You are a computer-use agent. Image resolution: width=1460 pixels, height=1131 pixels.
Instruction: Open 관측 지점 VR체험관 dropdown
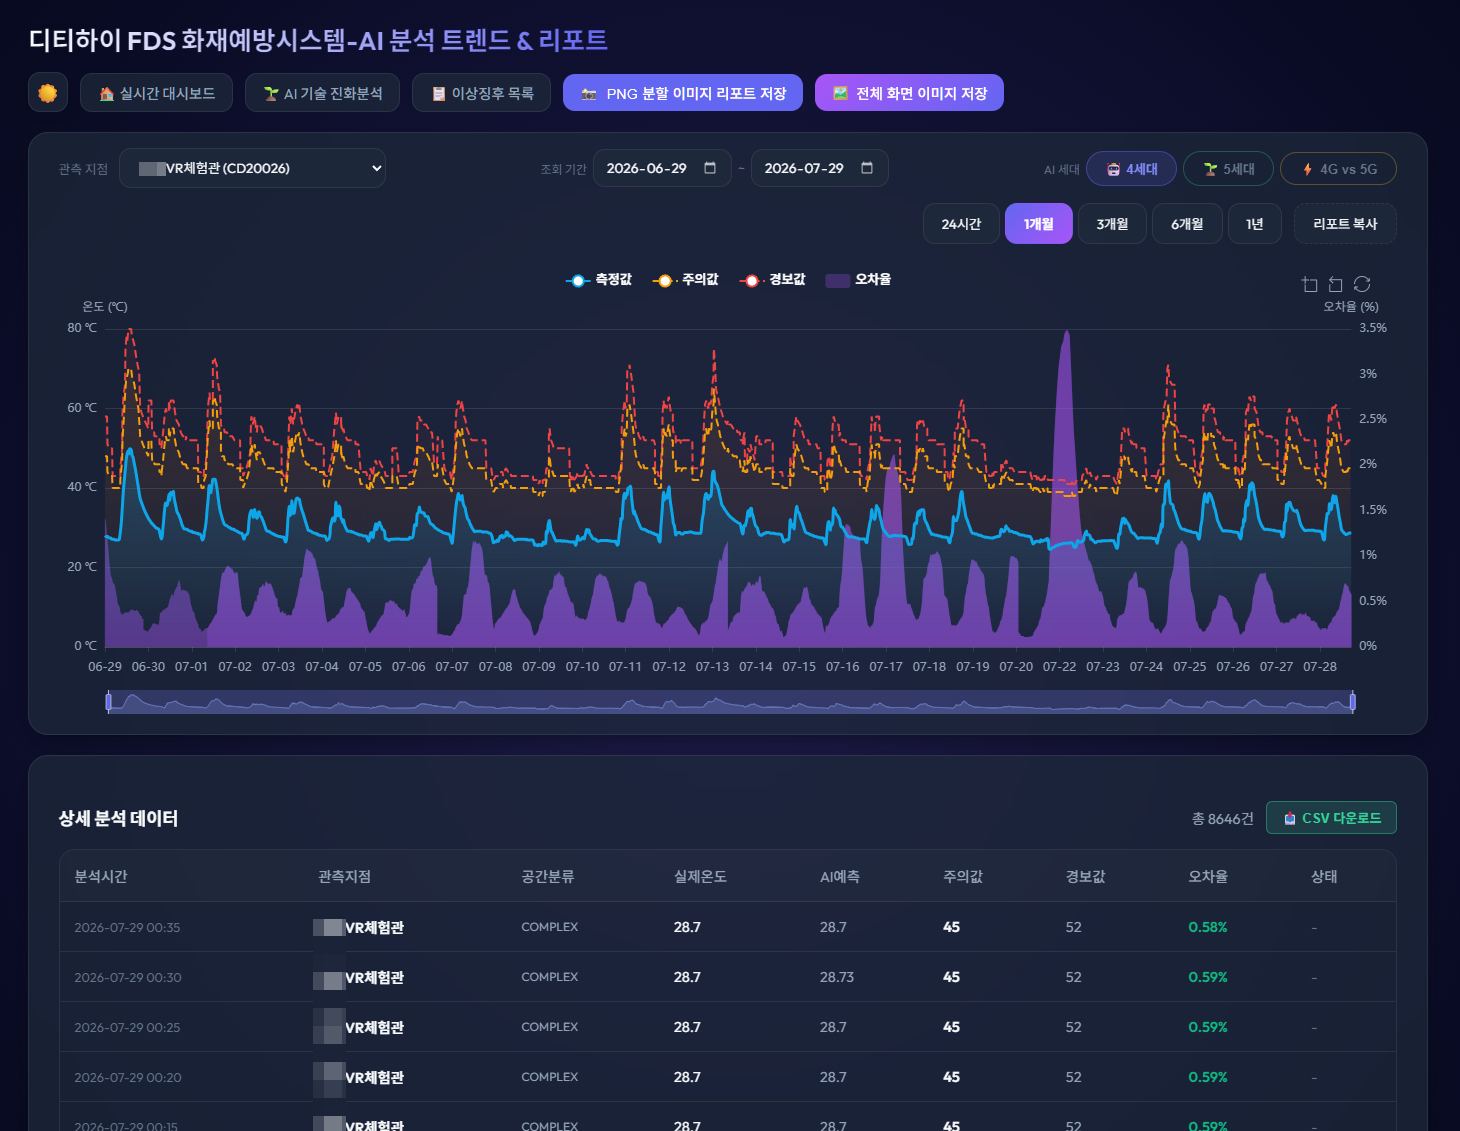(252, 168)
